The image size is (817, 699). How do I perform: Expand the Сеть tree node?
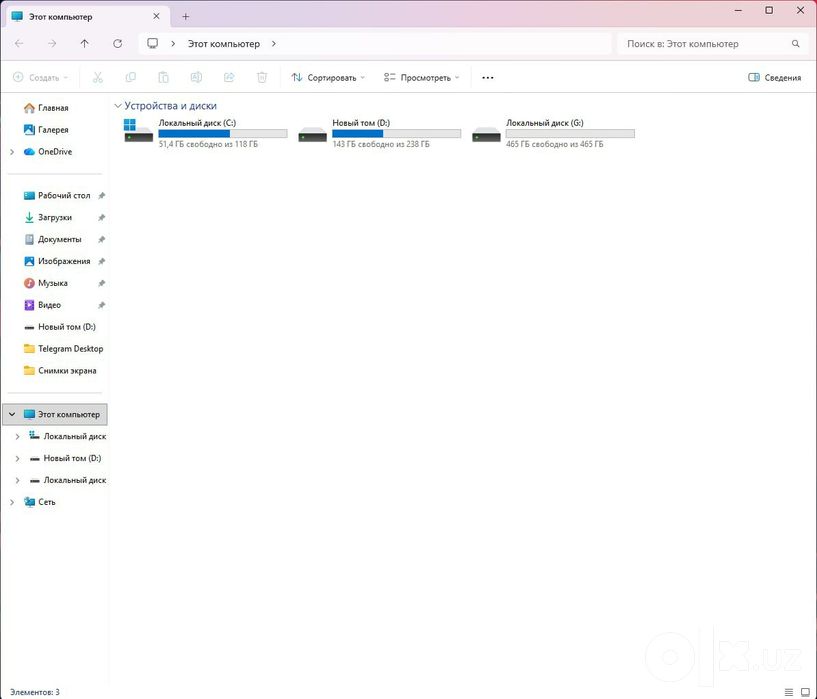tap(12, 502)
